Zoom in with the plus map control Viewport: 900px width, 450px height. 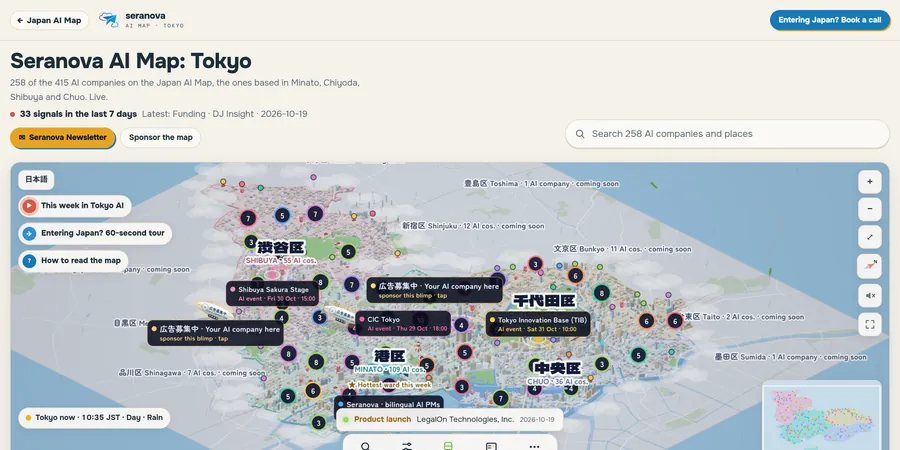[870, 182]
